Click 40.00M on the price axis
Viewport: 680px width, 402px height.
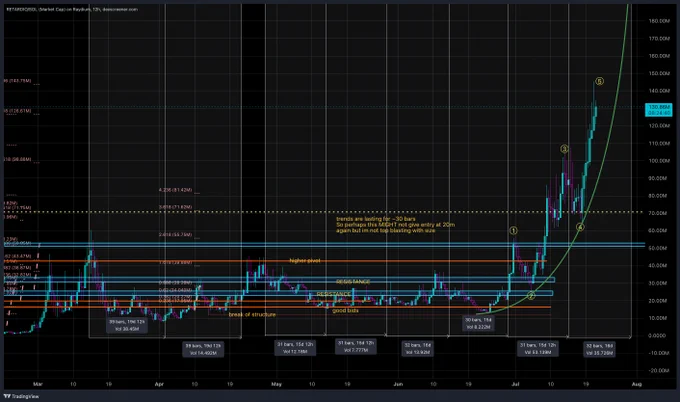pyautogui.click(x=659, y=265)
